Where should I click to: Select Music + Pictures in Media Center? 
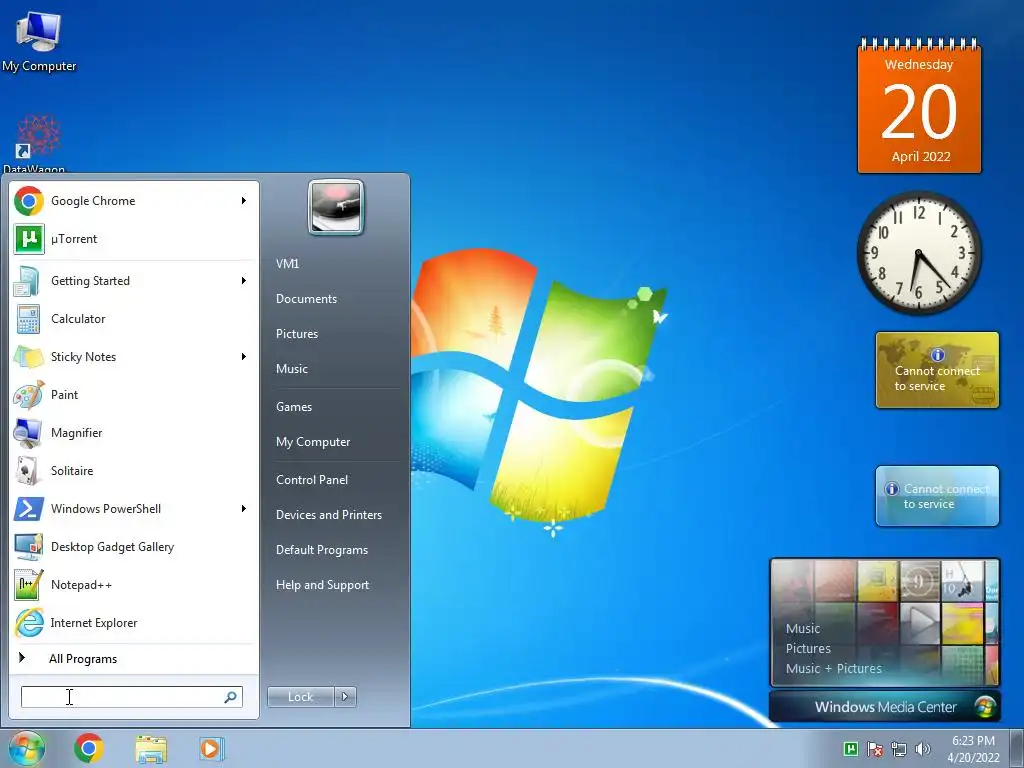[x=833, y=669]
